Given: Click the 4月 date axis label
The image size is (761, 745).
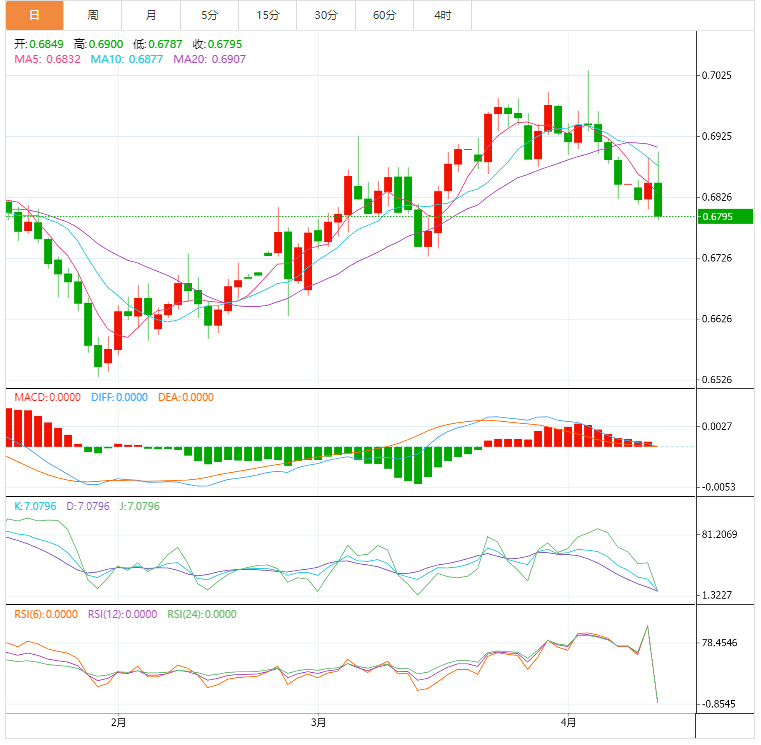Looking at the screenshot, I should pyautogui.click(x=568, y=721).
